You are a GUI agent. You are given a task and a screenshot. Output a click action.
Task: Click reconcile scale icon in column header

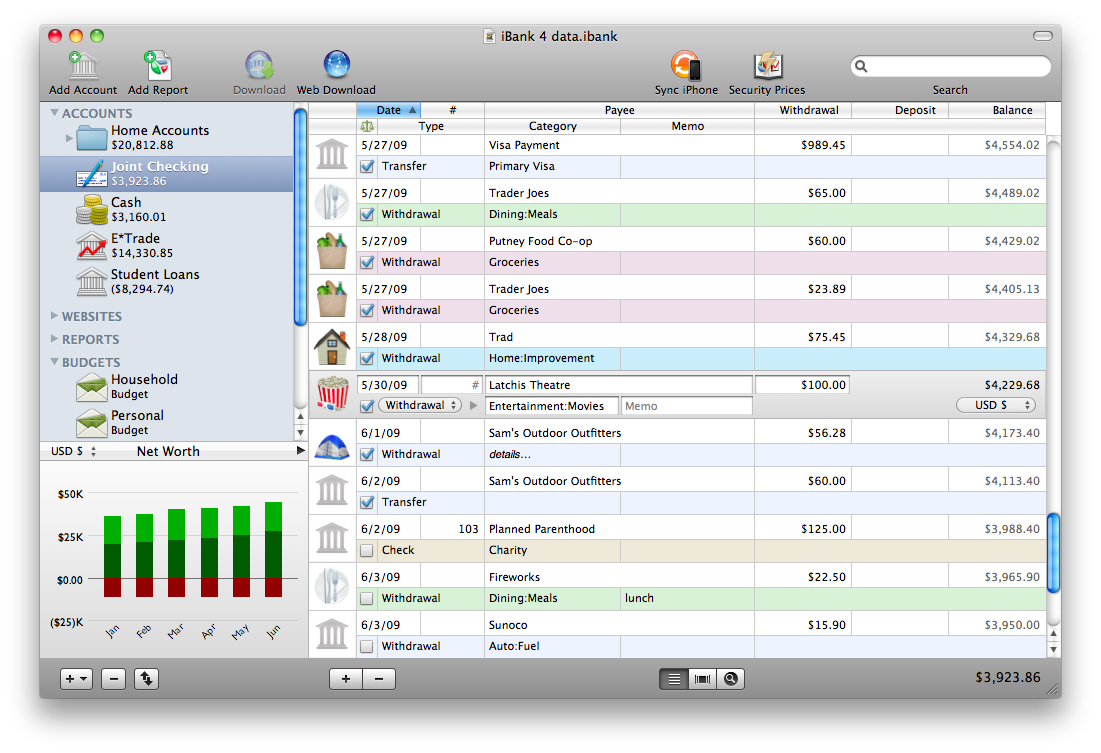click(x=367, y=126)
